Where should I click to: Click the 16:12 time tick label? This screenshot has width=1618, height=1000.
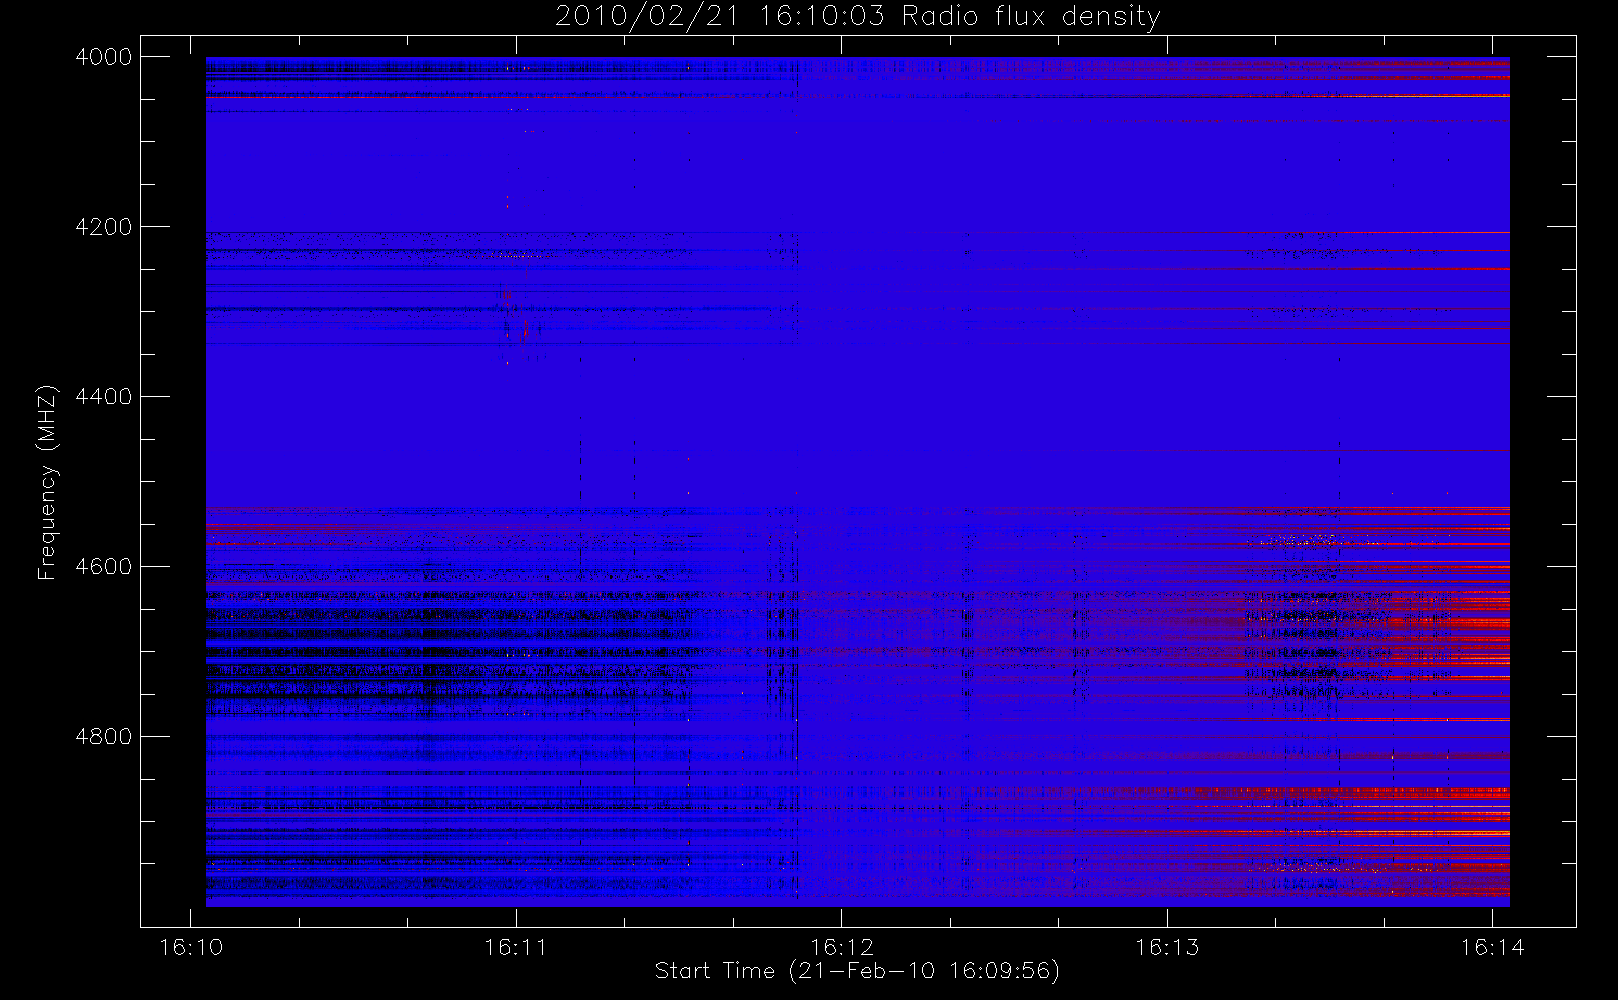[842, 947]
